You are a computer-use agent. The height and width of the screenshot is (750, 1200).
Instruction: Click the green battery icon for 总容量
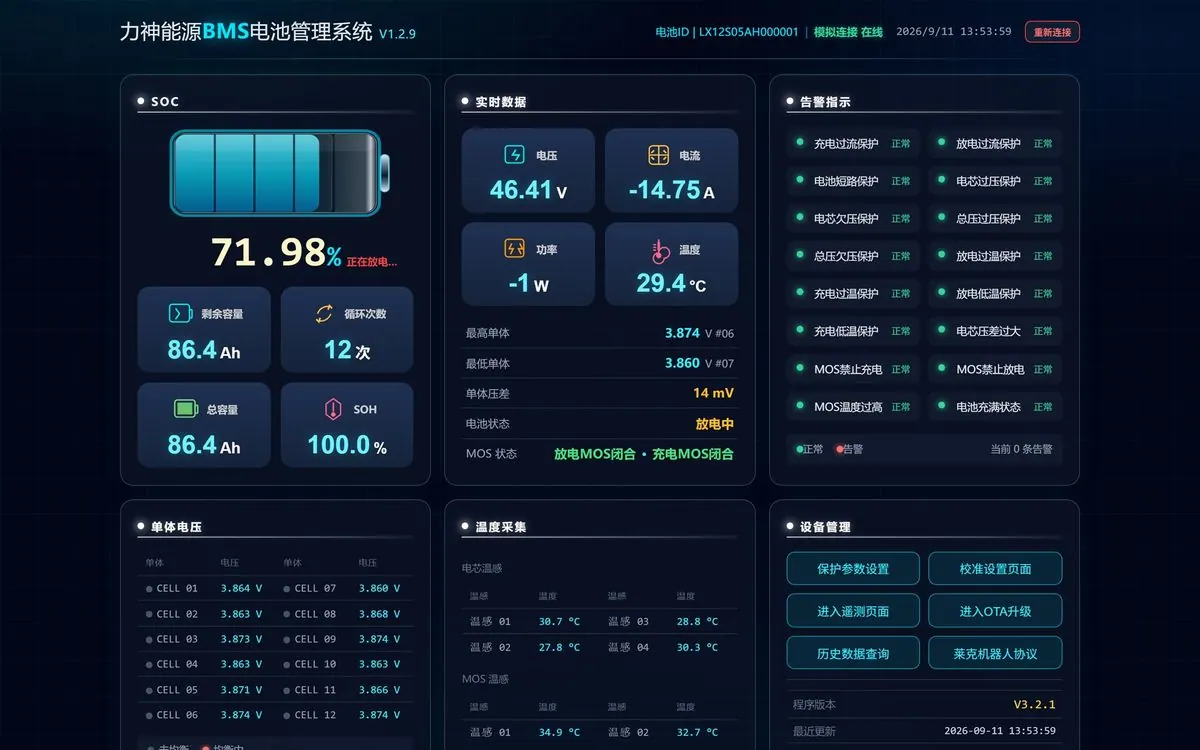click(x=186, y=408)
